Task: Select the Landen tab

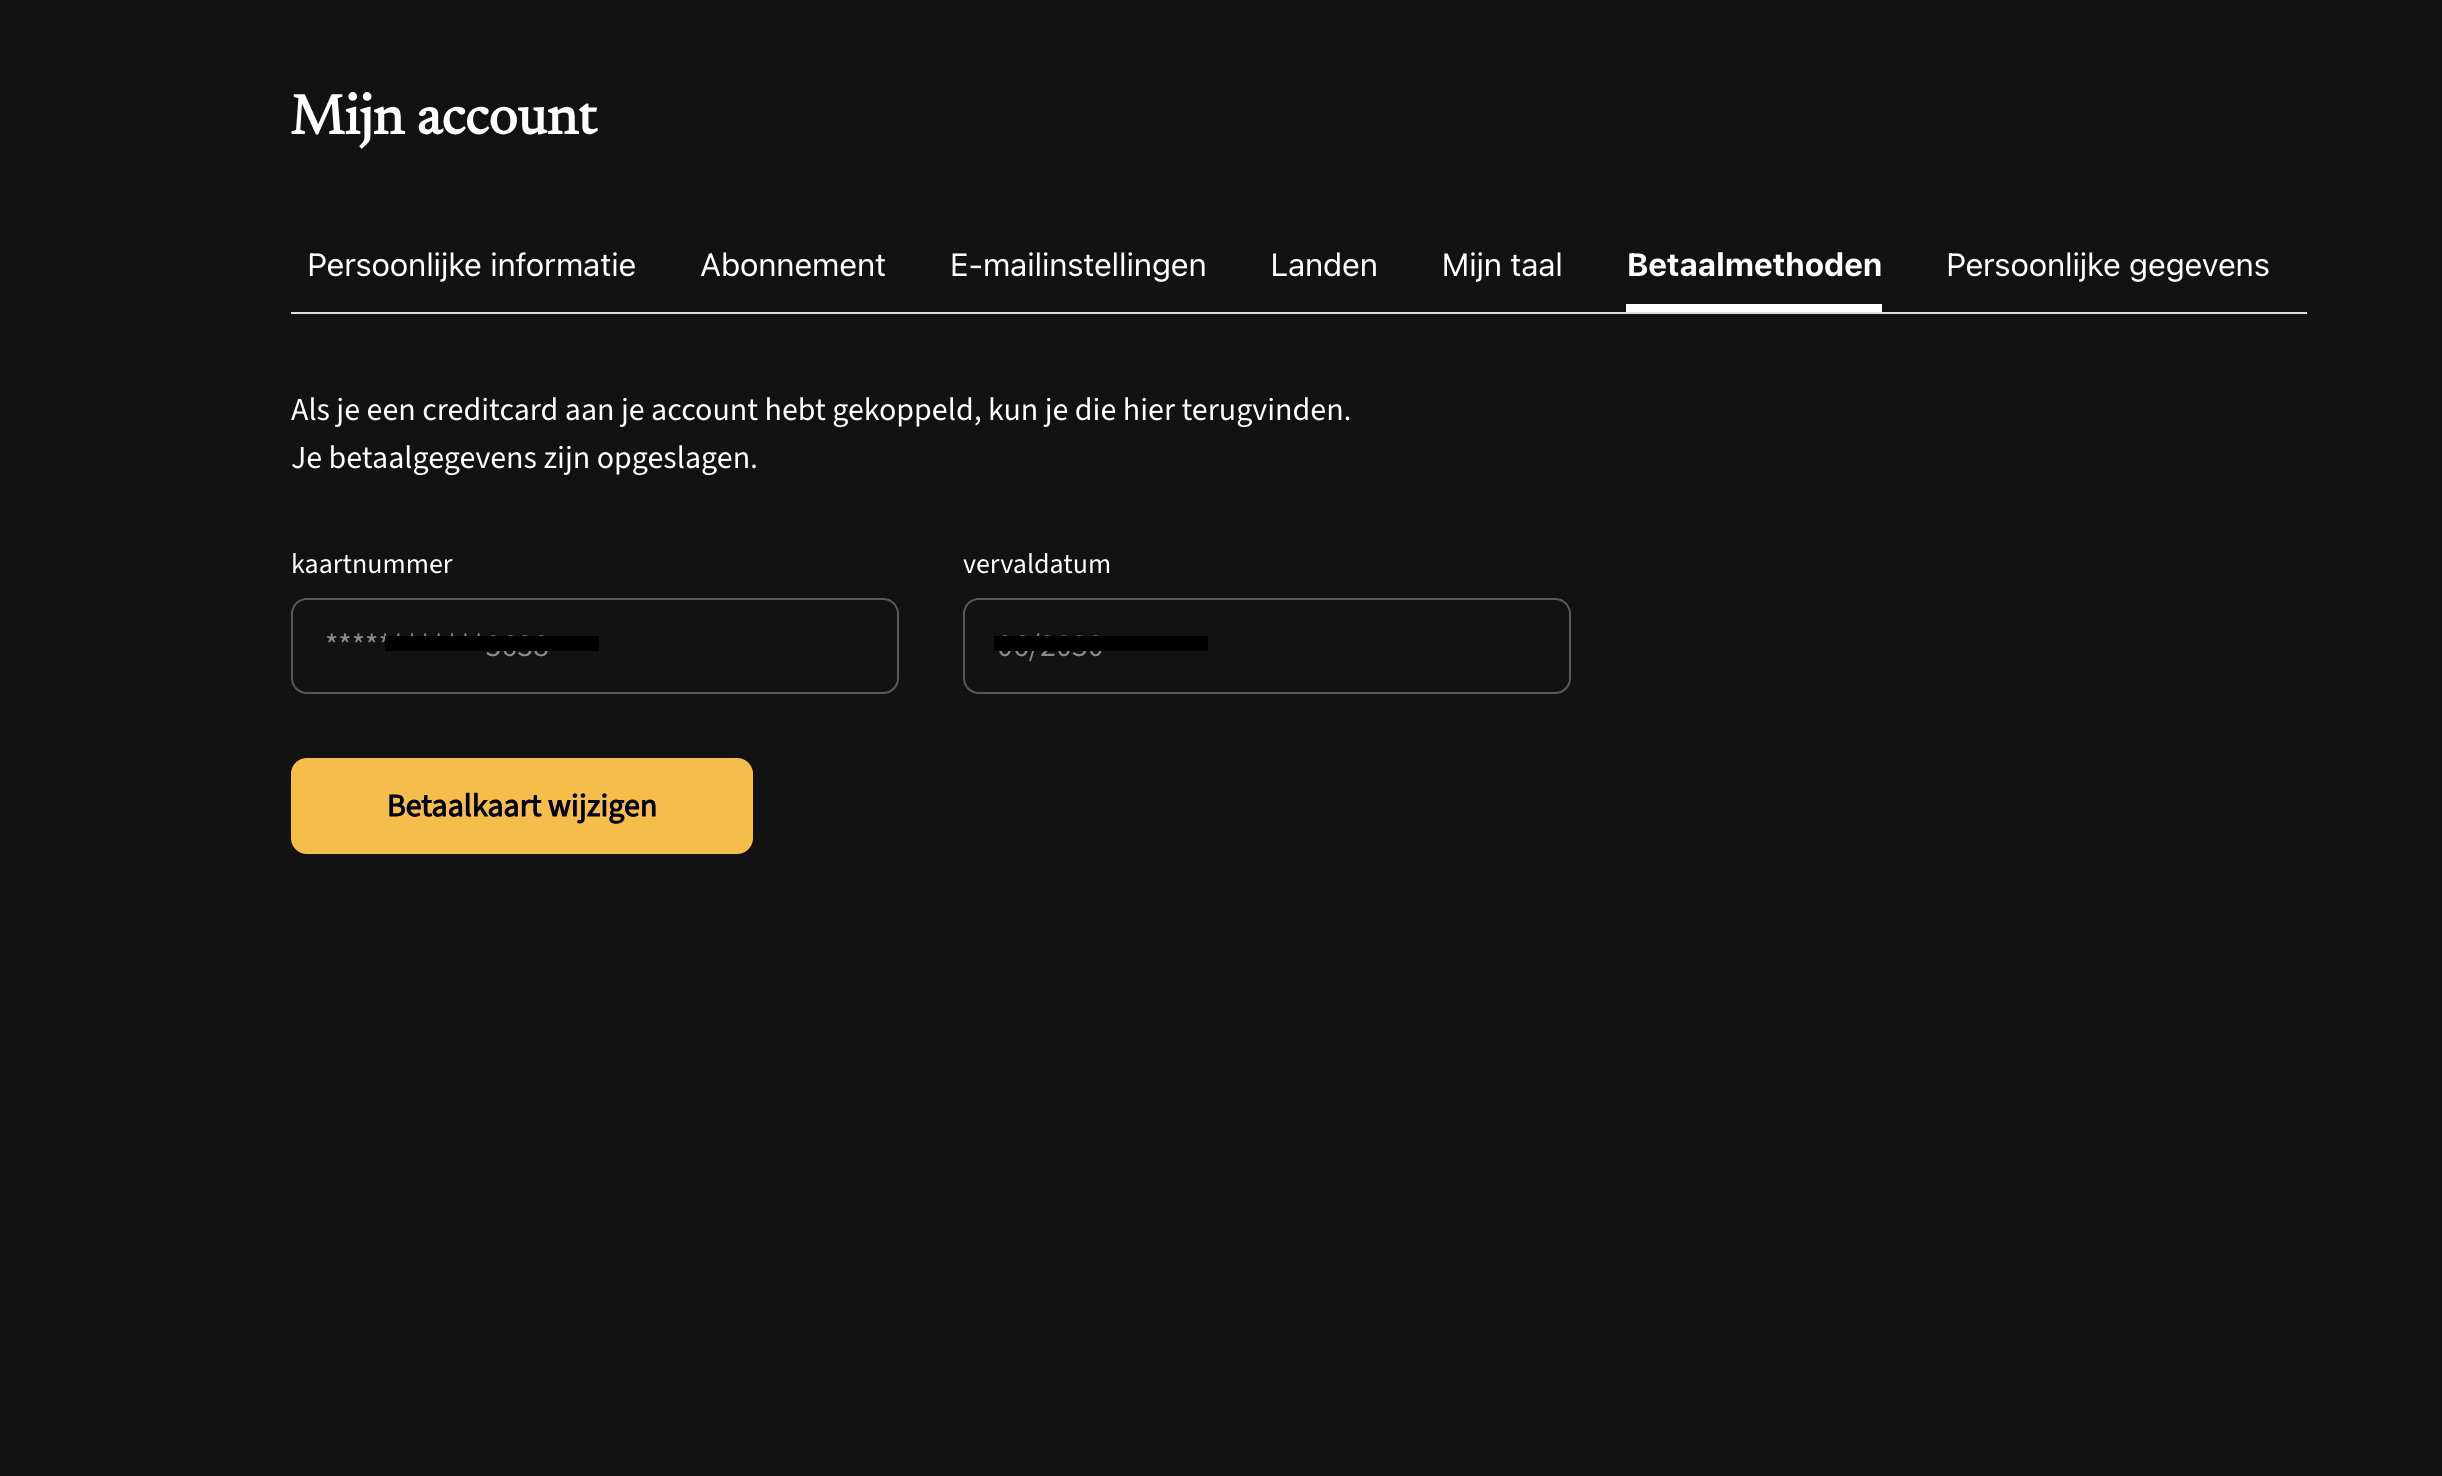Action: (1324, 265)
